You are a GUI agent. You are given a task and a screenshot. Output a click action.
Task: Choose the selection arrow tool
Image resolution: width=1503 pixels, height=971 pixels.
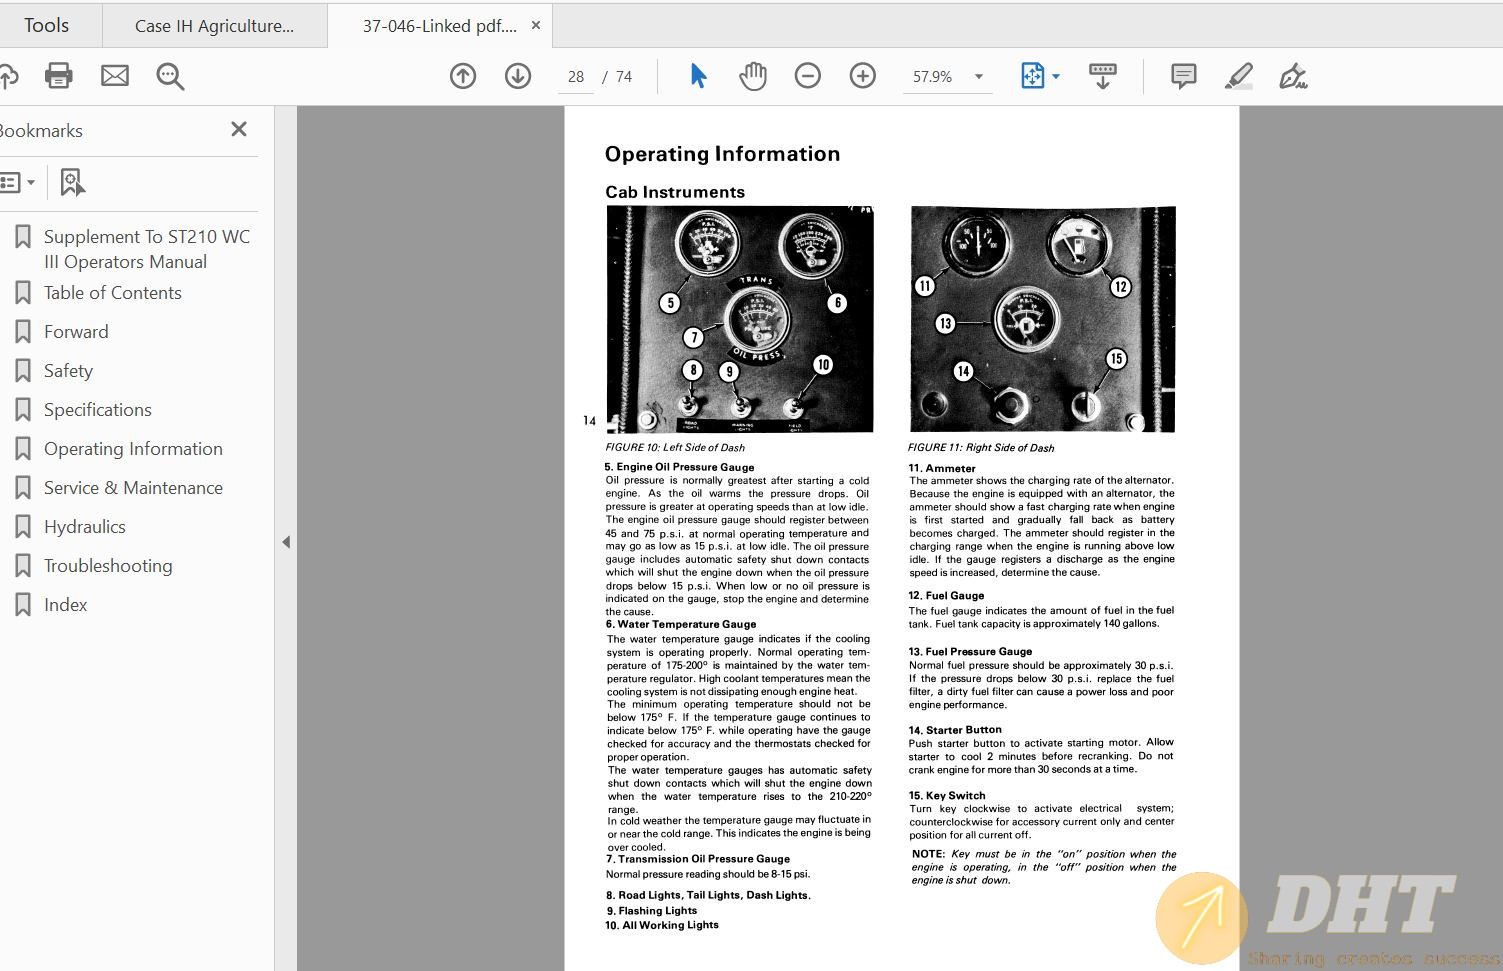click(698, 76)
